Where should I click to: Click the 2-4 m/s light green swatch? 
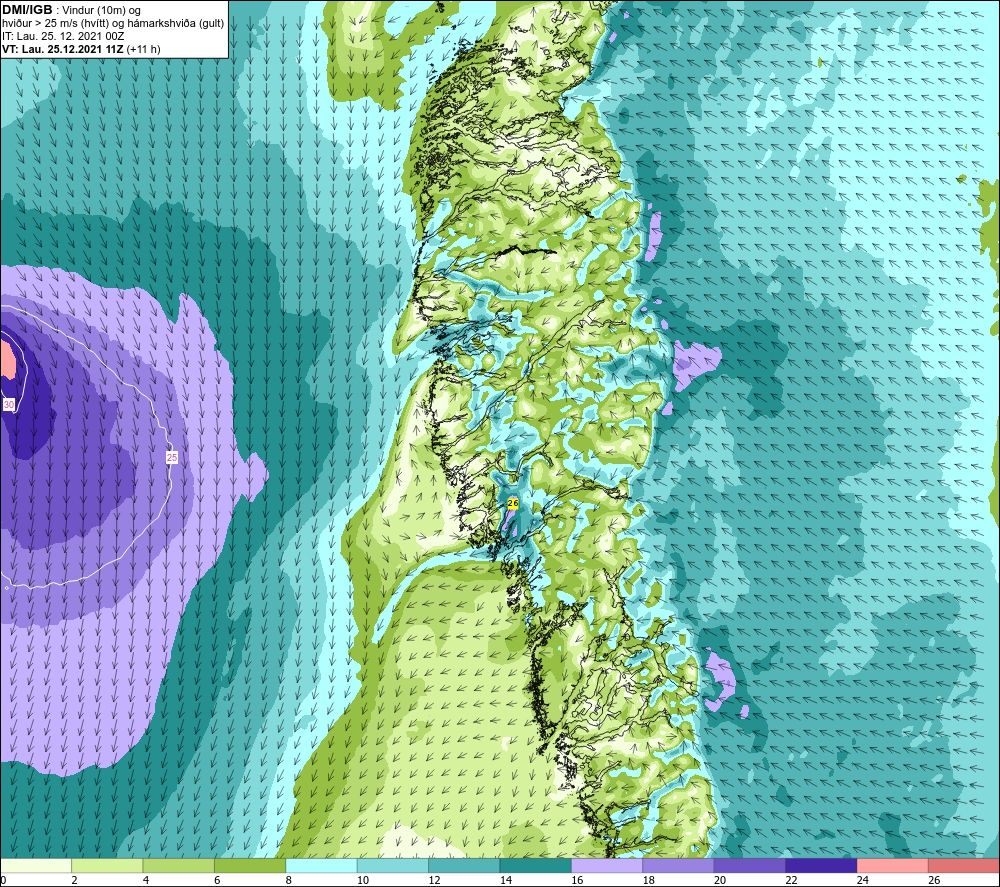click(x=107, y=865)
